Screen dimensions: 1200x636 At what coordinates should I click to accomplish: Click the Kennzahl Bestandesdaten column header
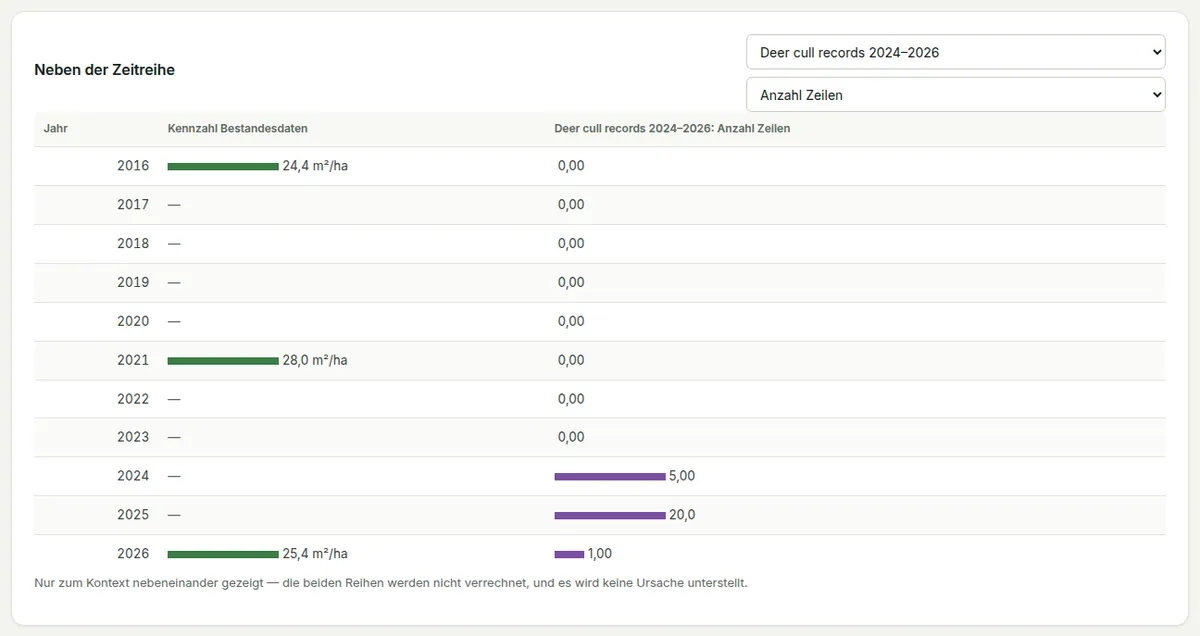[x=237, y=128]
